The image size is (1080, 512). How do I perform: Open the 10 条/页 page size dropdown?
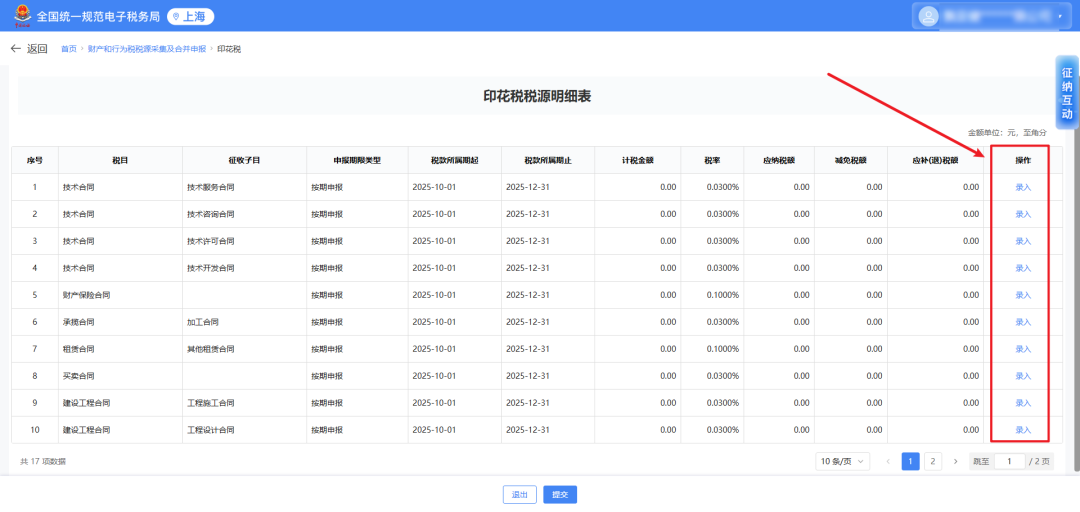[x=842, y=461]
